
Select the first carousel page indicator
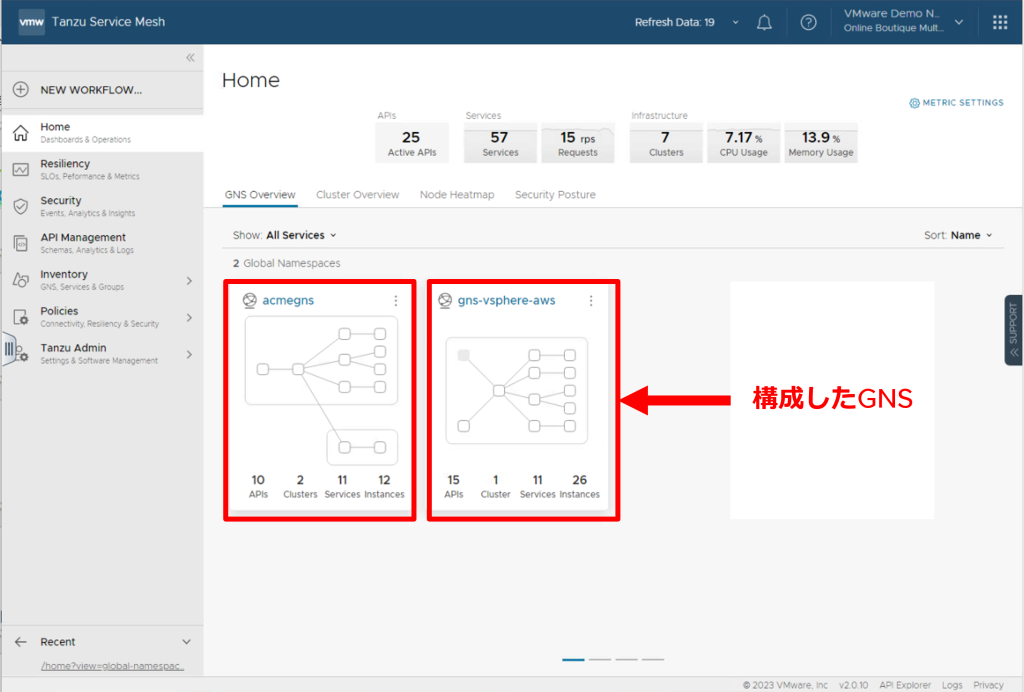[573, 659]
